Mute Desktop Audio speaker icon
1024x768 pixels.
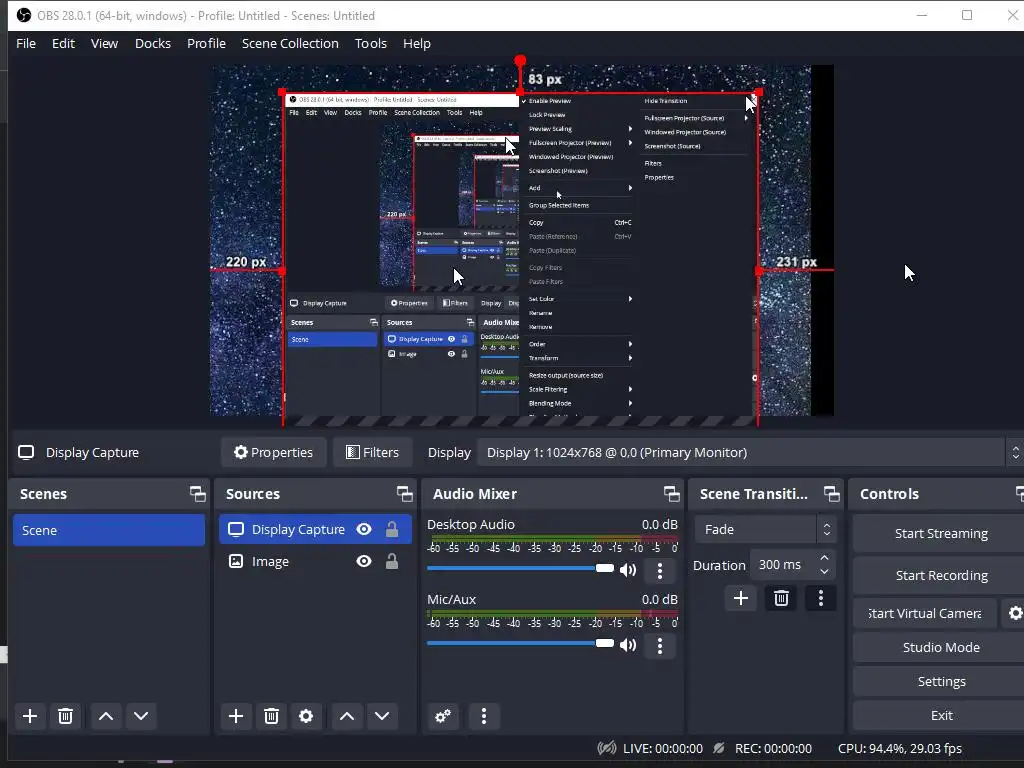click(628, 570)
